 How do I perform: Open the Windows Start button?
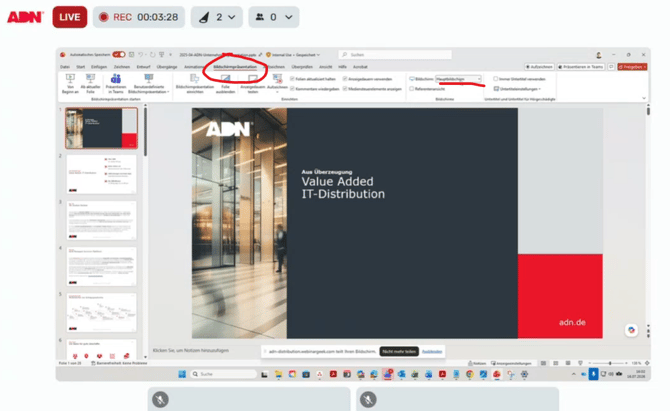pos(182,374)
